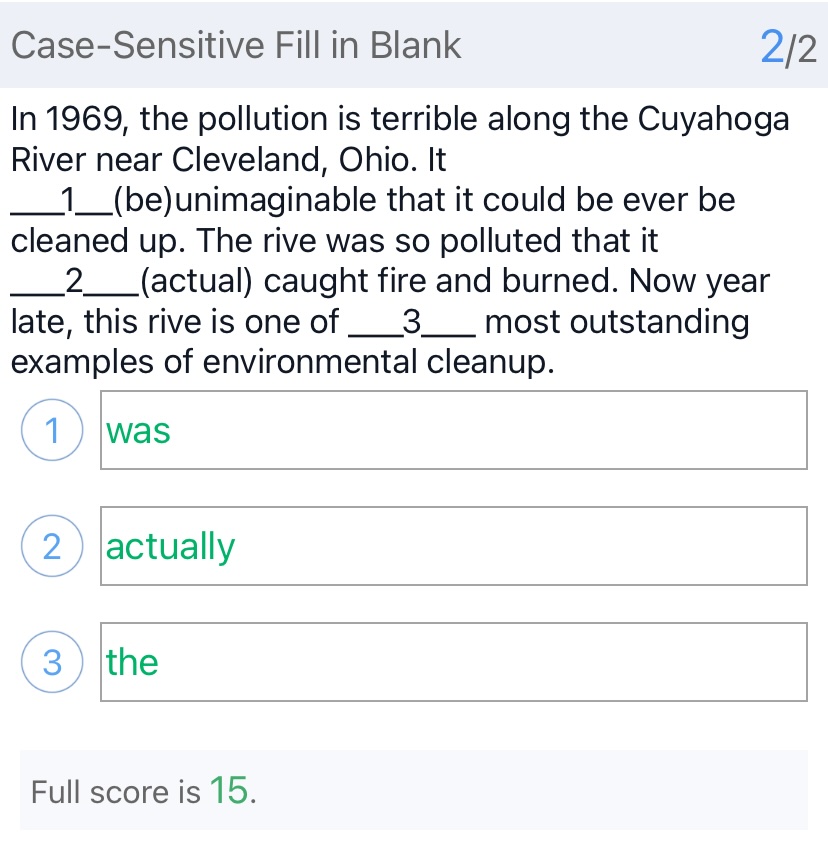Click the circled number 3 icon
Screen dimensions: 828x841
tap(49, 662)
